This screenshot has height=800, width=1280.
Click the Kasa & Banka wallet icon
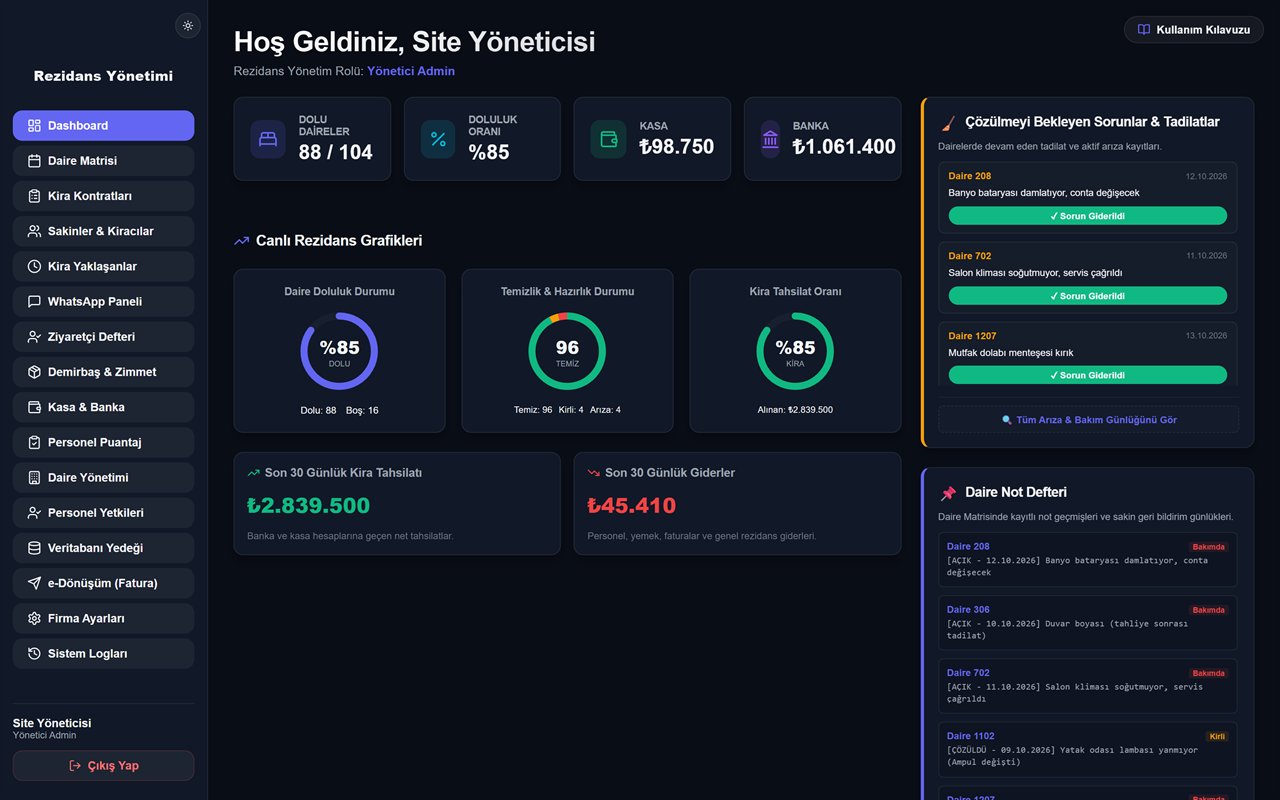(x=34, y=407)
